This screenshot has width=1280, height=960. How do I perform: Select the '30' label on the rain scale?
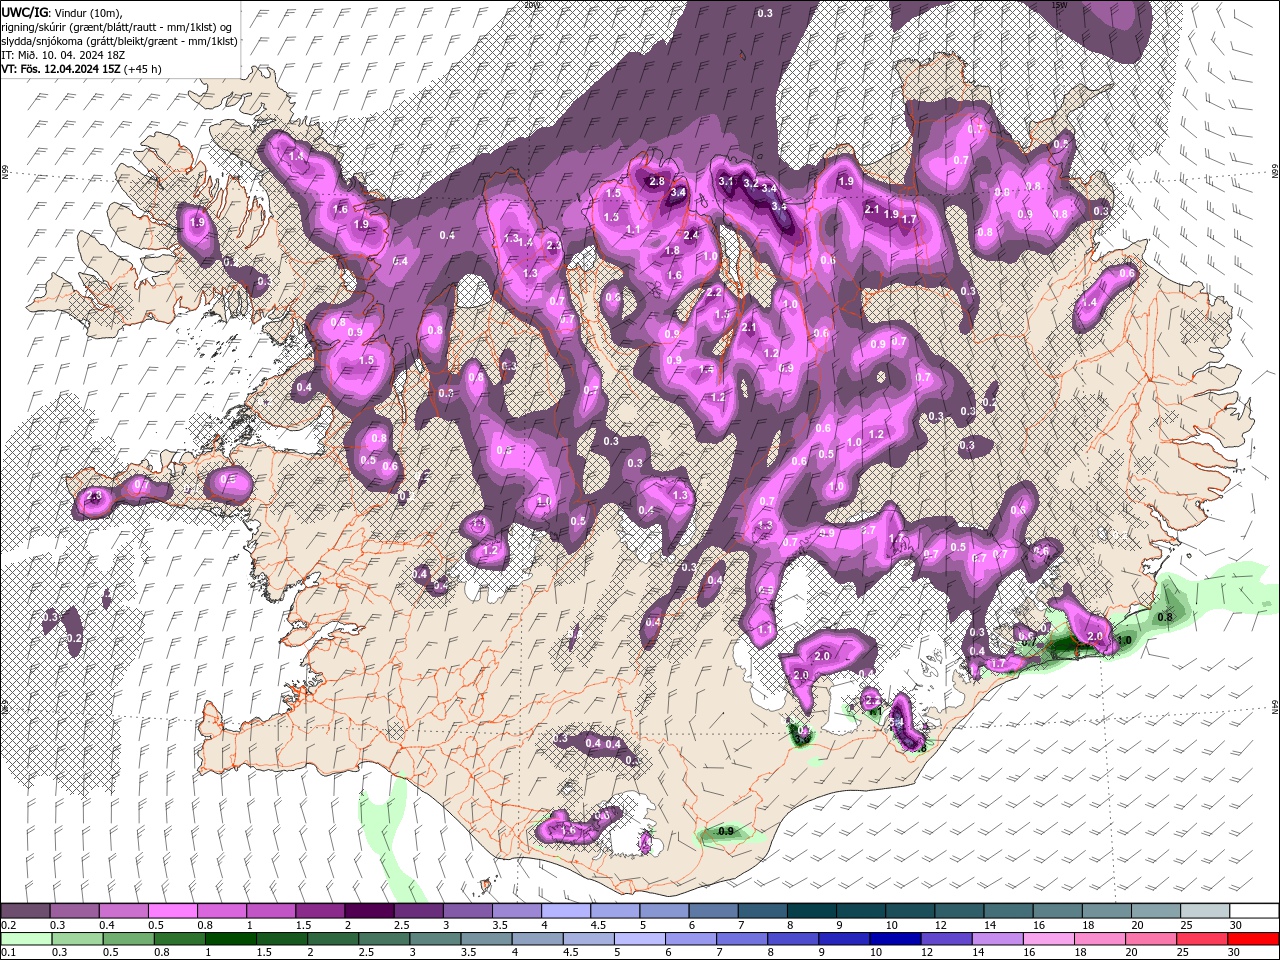coord(1236,953)
